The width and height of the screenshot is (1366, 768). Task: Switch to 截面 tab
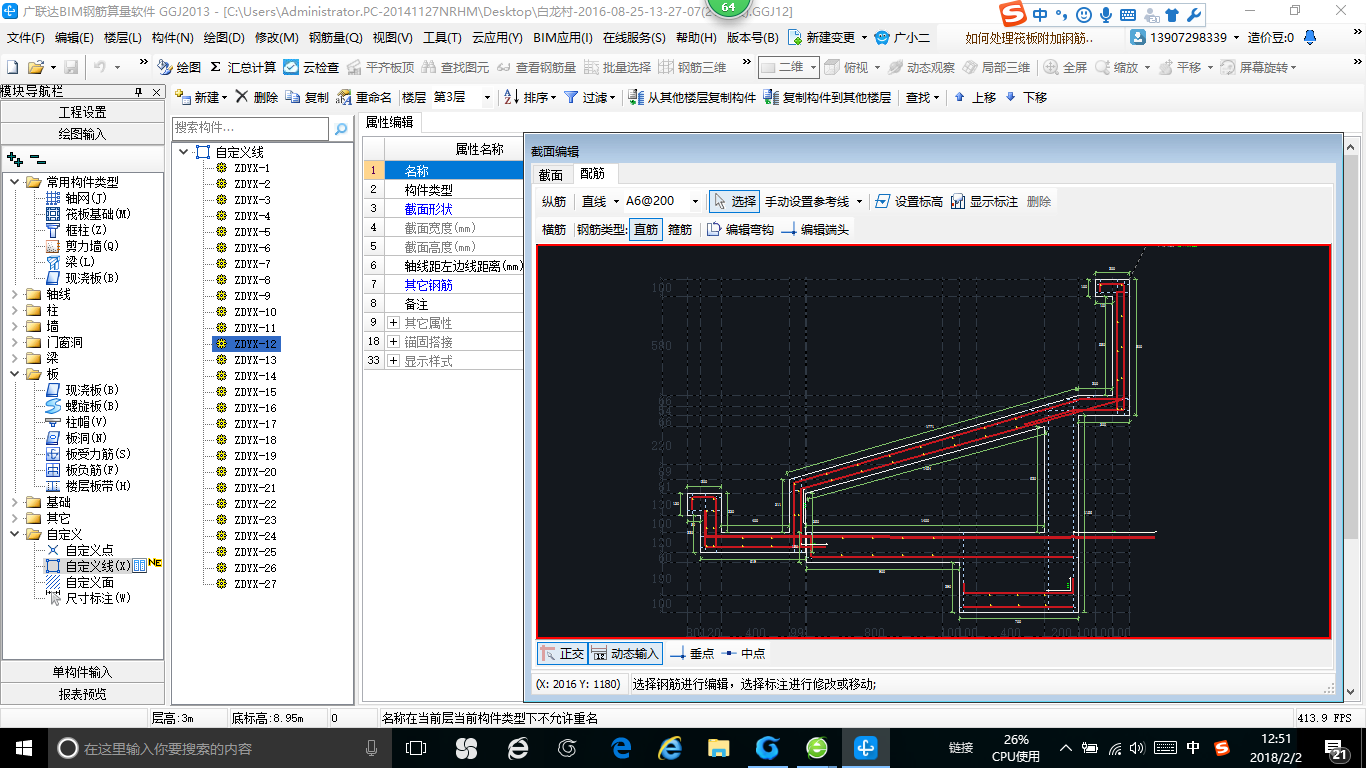[550, 174]
